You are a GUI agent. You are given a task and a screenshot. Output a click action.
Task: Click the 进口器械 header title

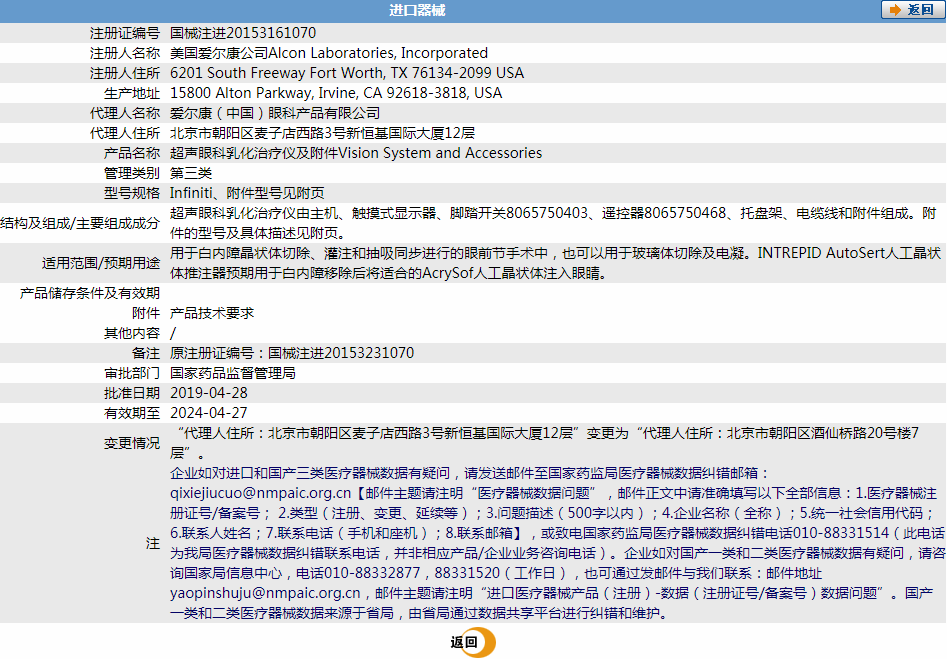[x=417, y=10]
